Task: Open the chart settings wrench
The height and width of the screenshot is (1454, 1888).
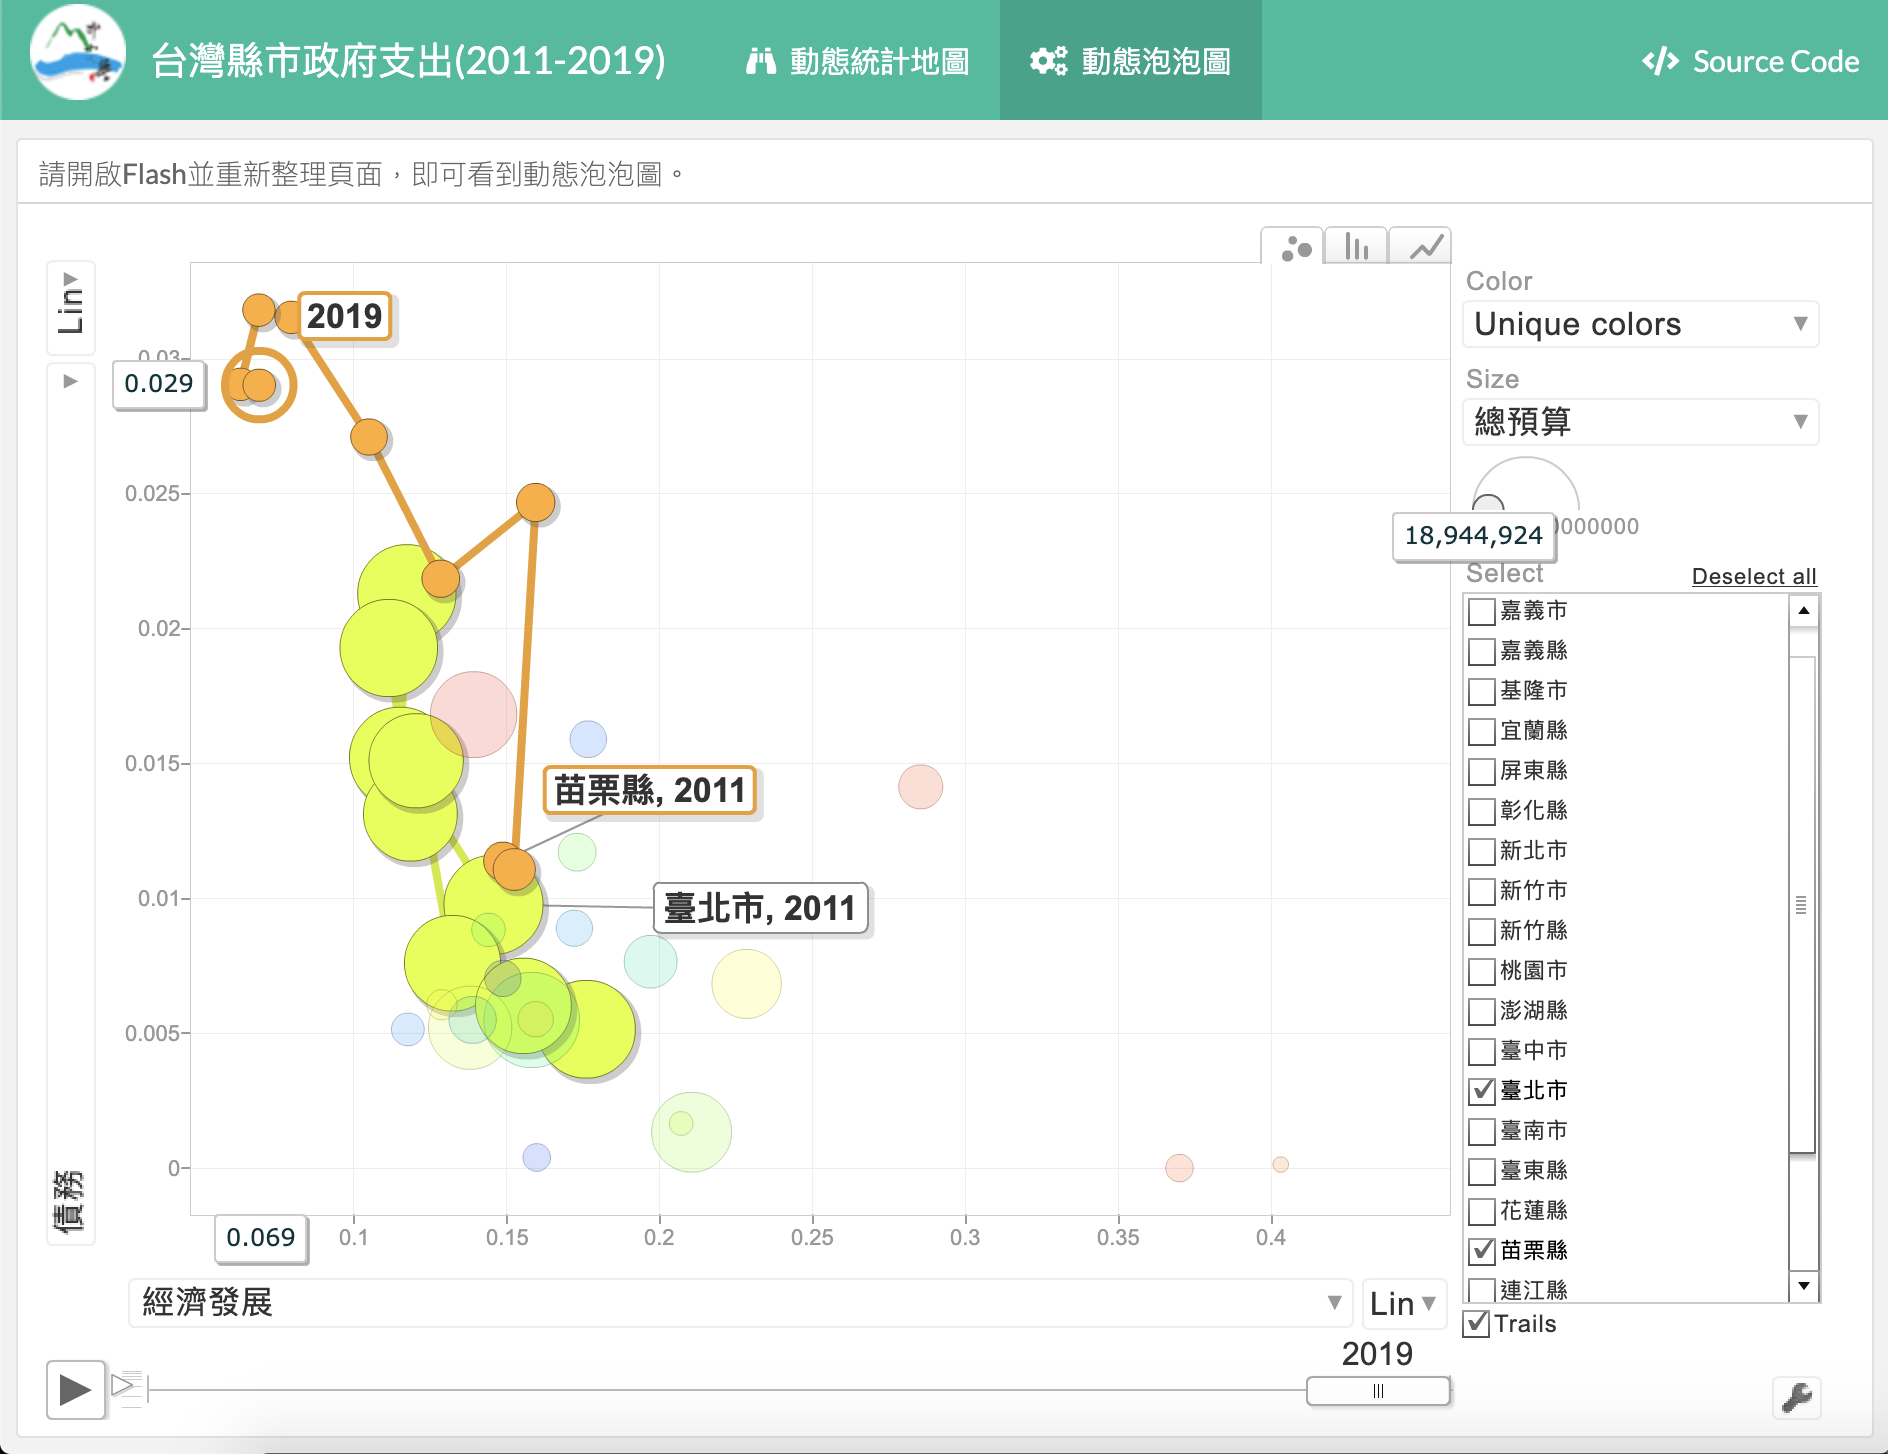Action: (1797, 1397)
